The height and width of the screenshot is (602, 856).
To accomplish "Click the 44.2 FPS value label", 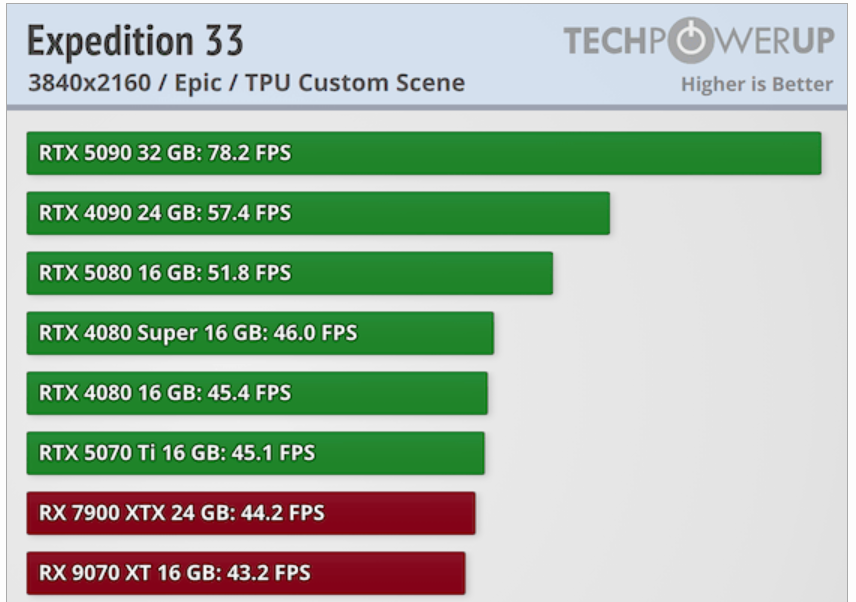I will coord(283,513).
